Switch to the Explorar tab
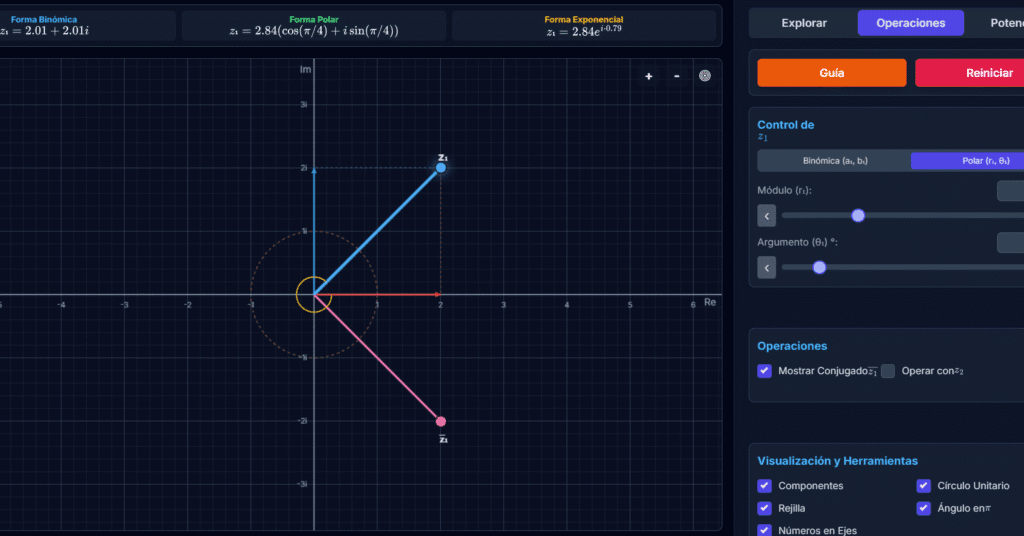The height and width of the screenshot is (536, 1024). pos(804,23)
